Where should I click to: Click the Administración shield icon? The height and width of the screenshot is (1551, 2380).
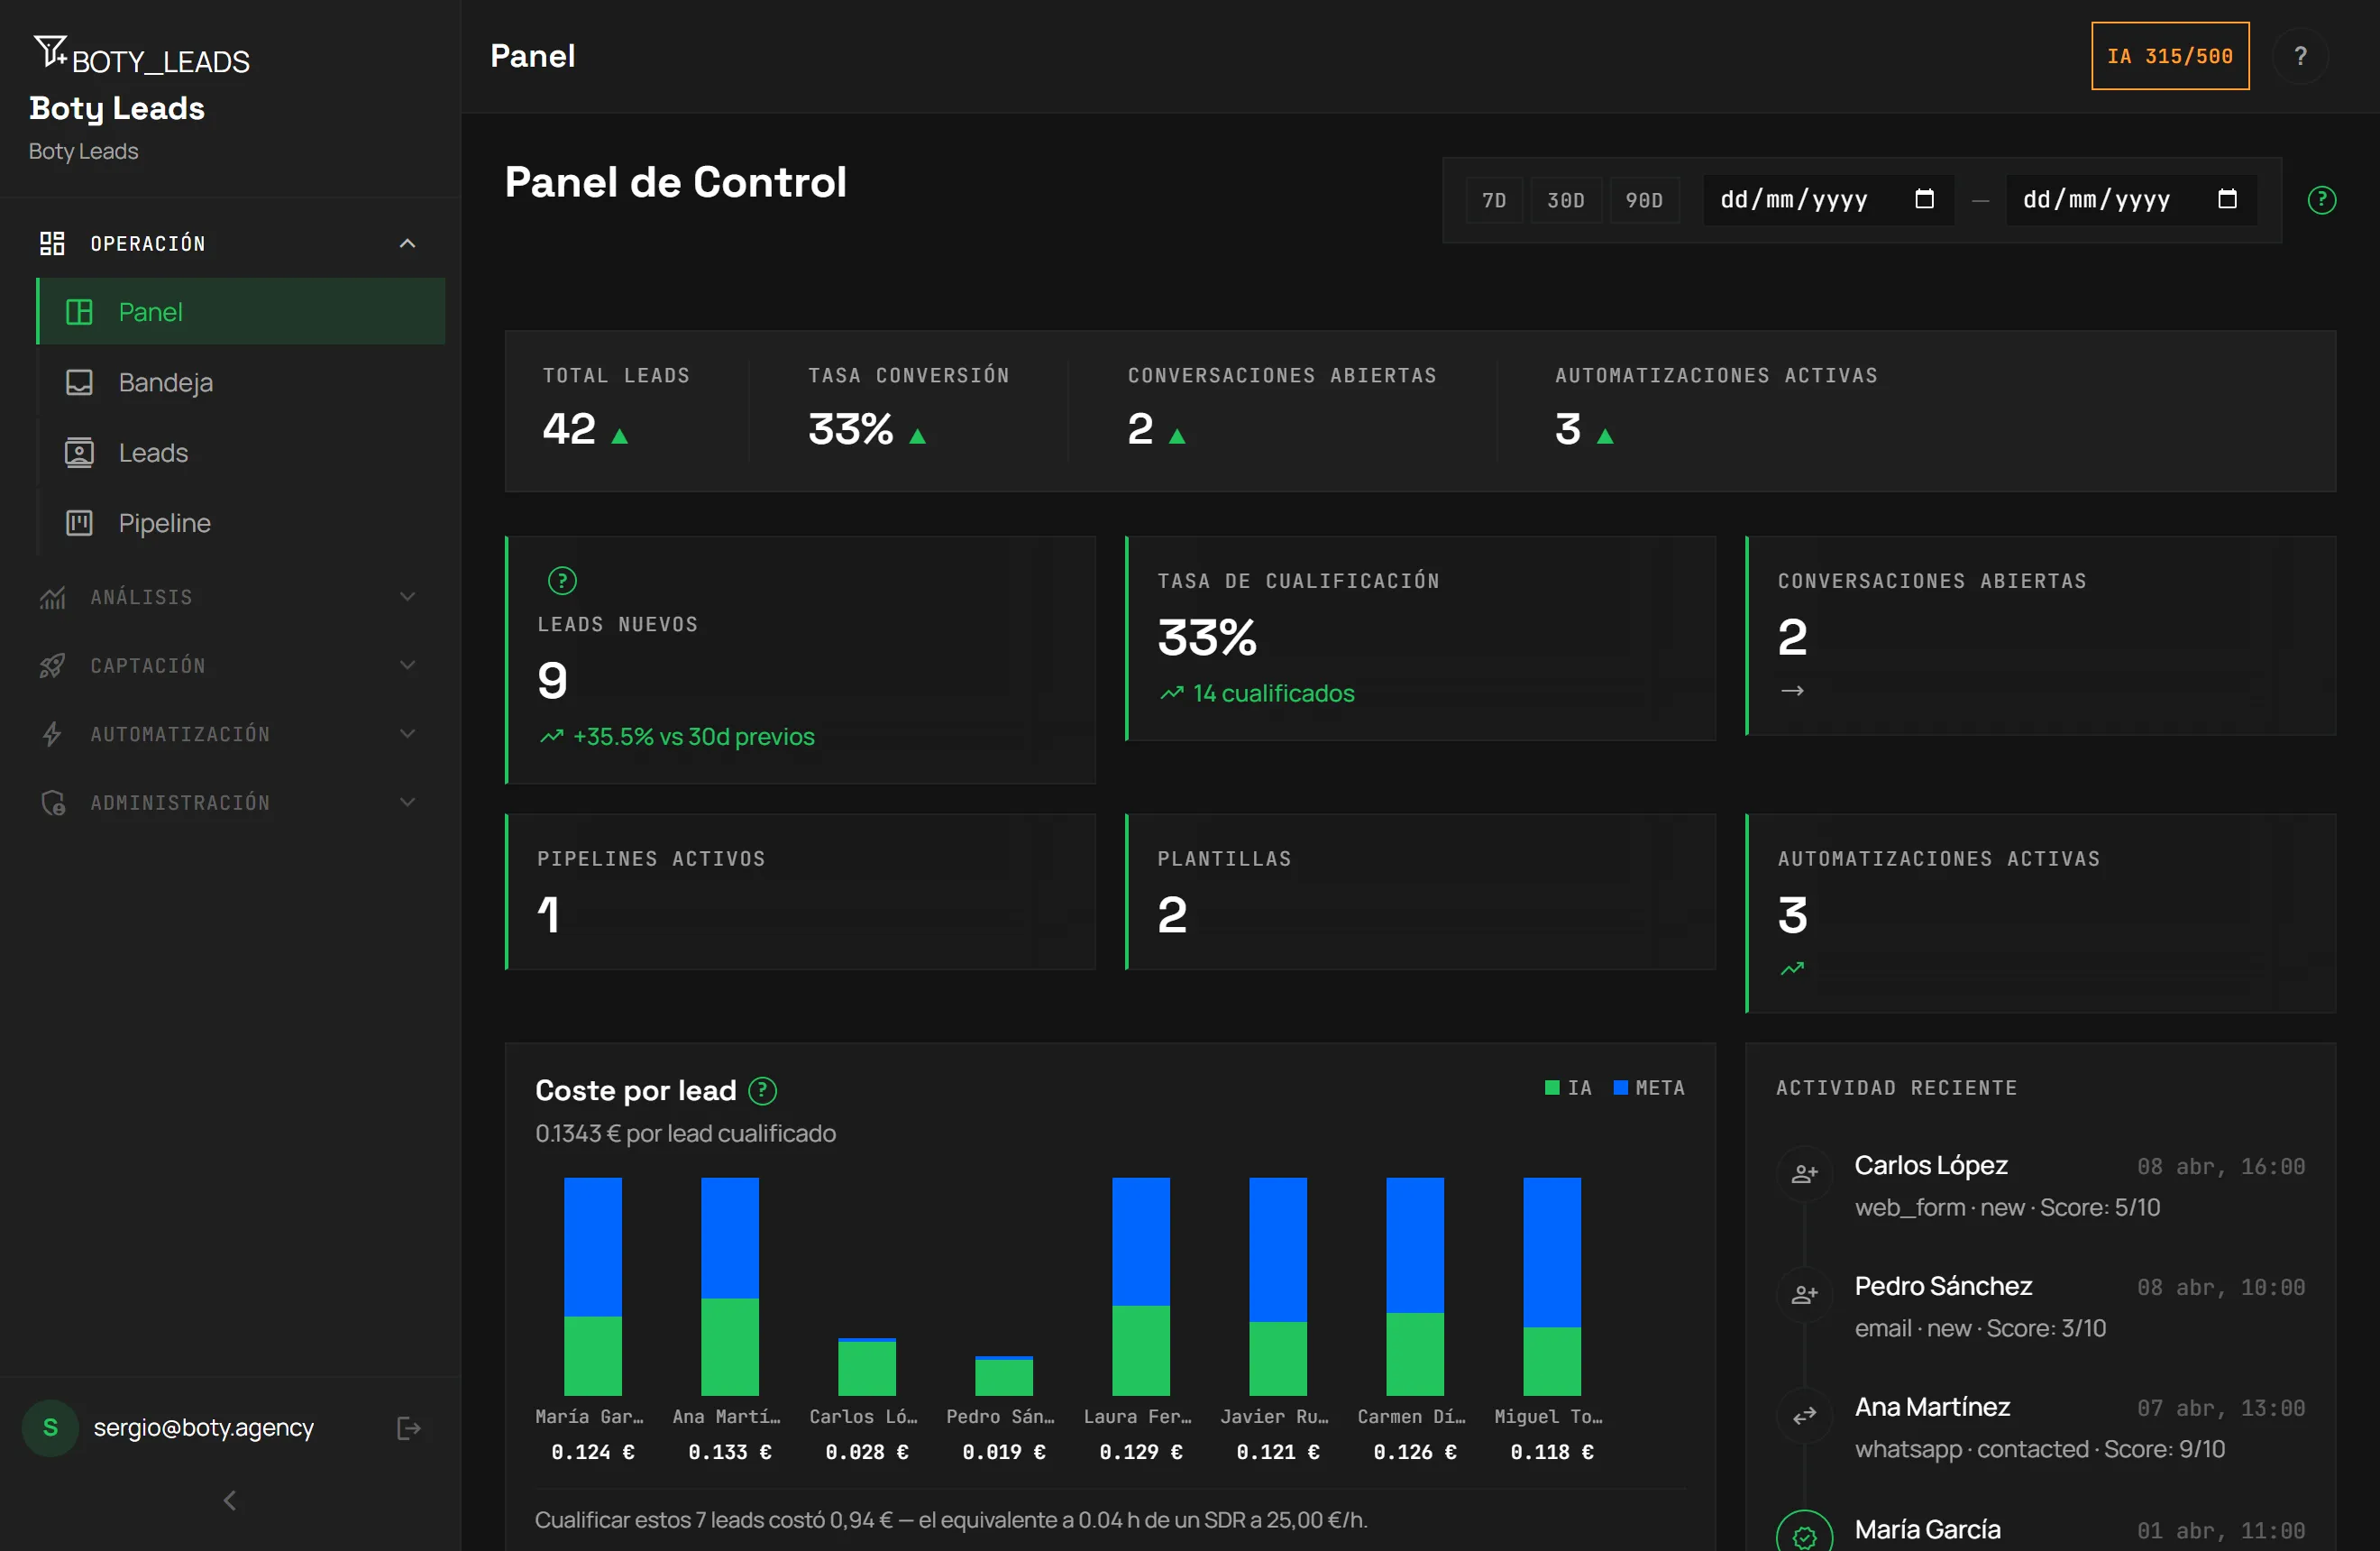point(52,802)
